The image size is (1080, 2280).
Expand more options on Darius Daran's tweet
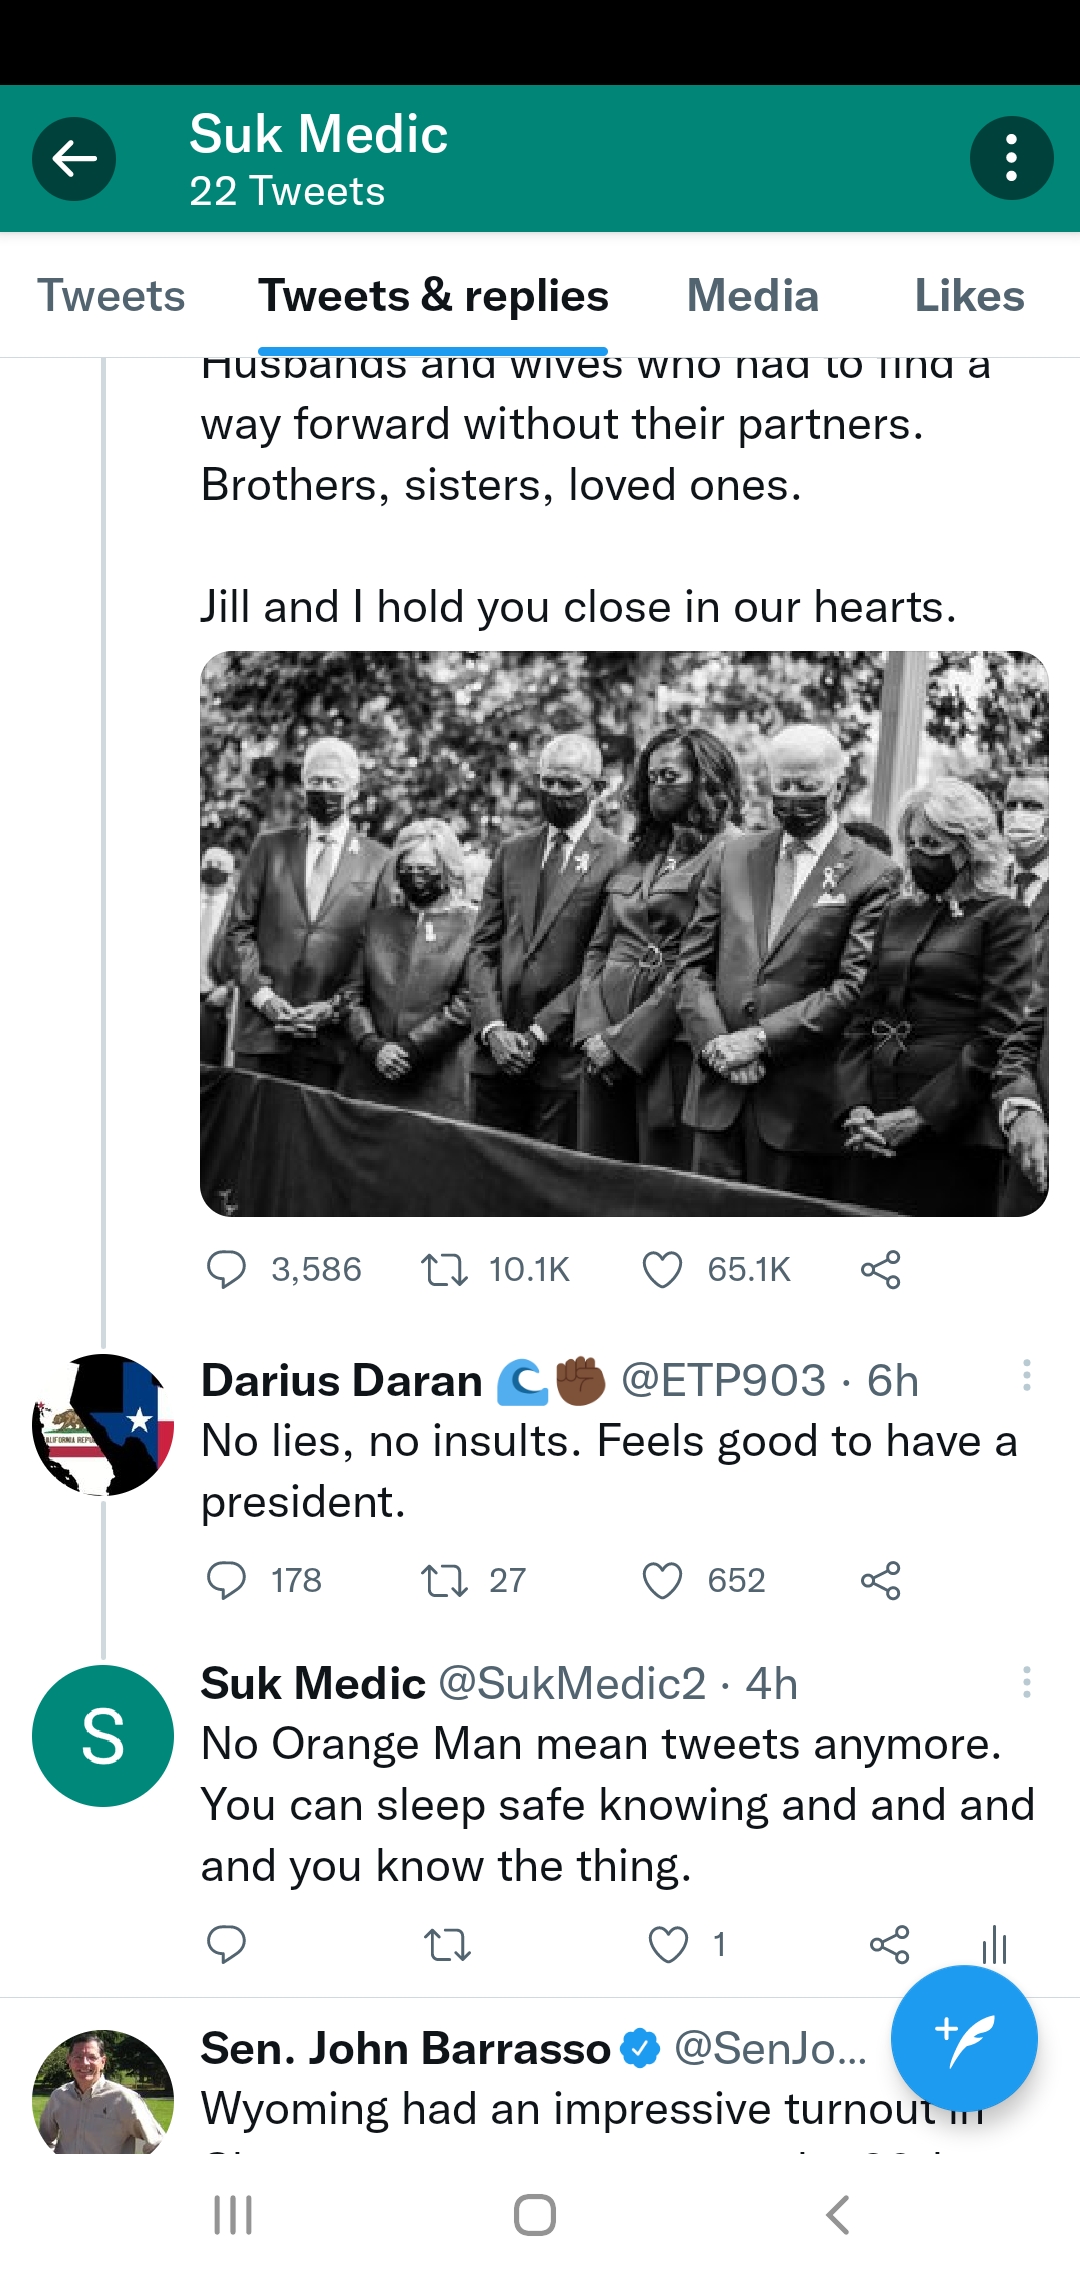click(1026, 1376)
